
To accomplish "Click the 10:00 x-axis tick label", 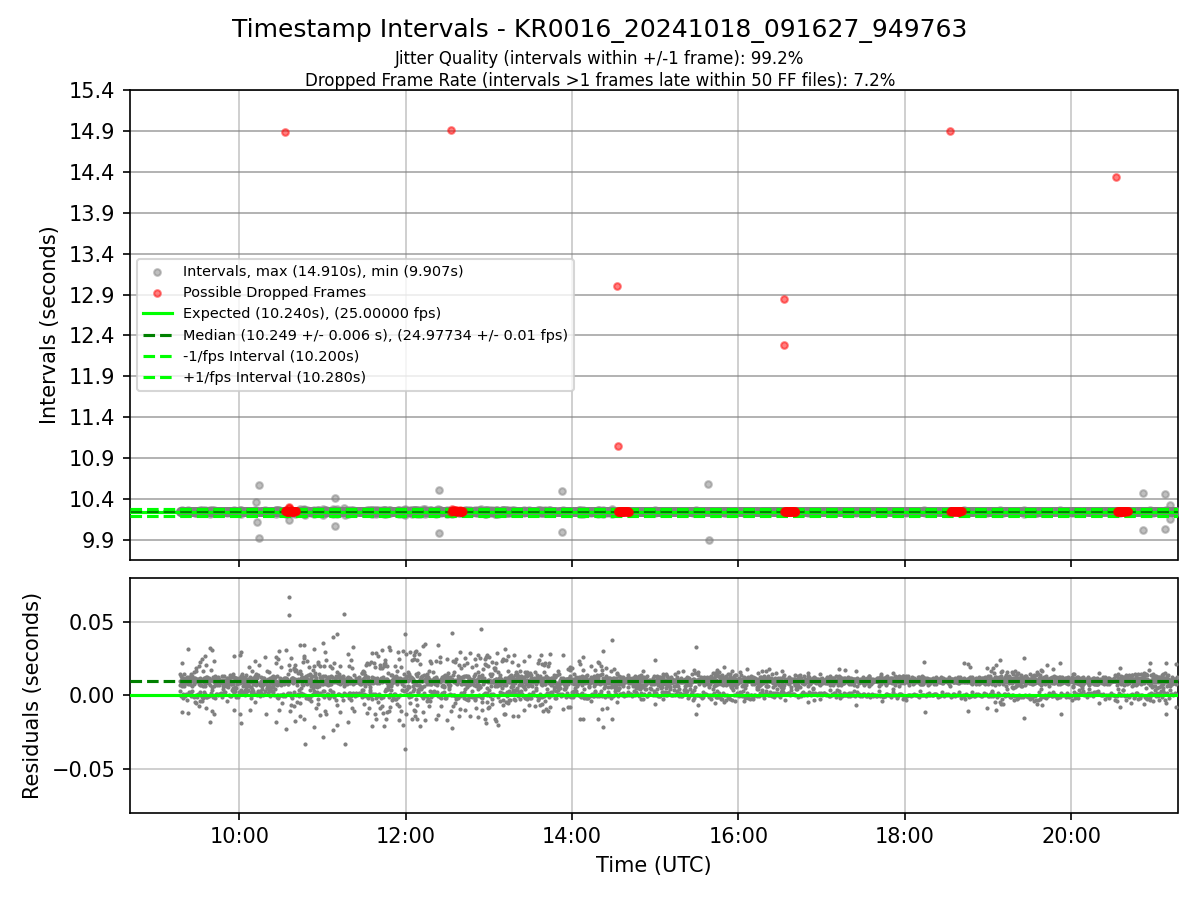I will (x=239, y=835).
